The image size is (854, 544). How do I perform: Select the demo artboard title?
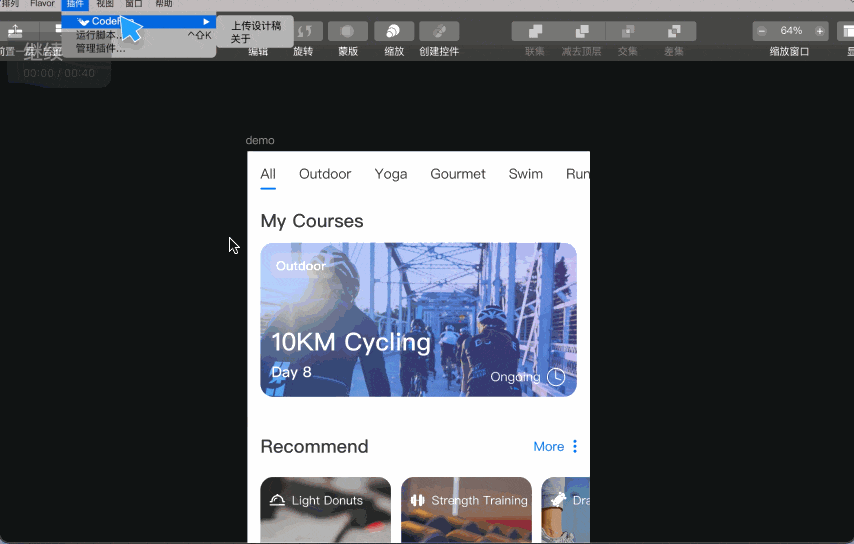[x=260, y=140]
